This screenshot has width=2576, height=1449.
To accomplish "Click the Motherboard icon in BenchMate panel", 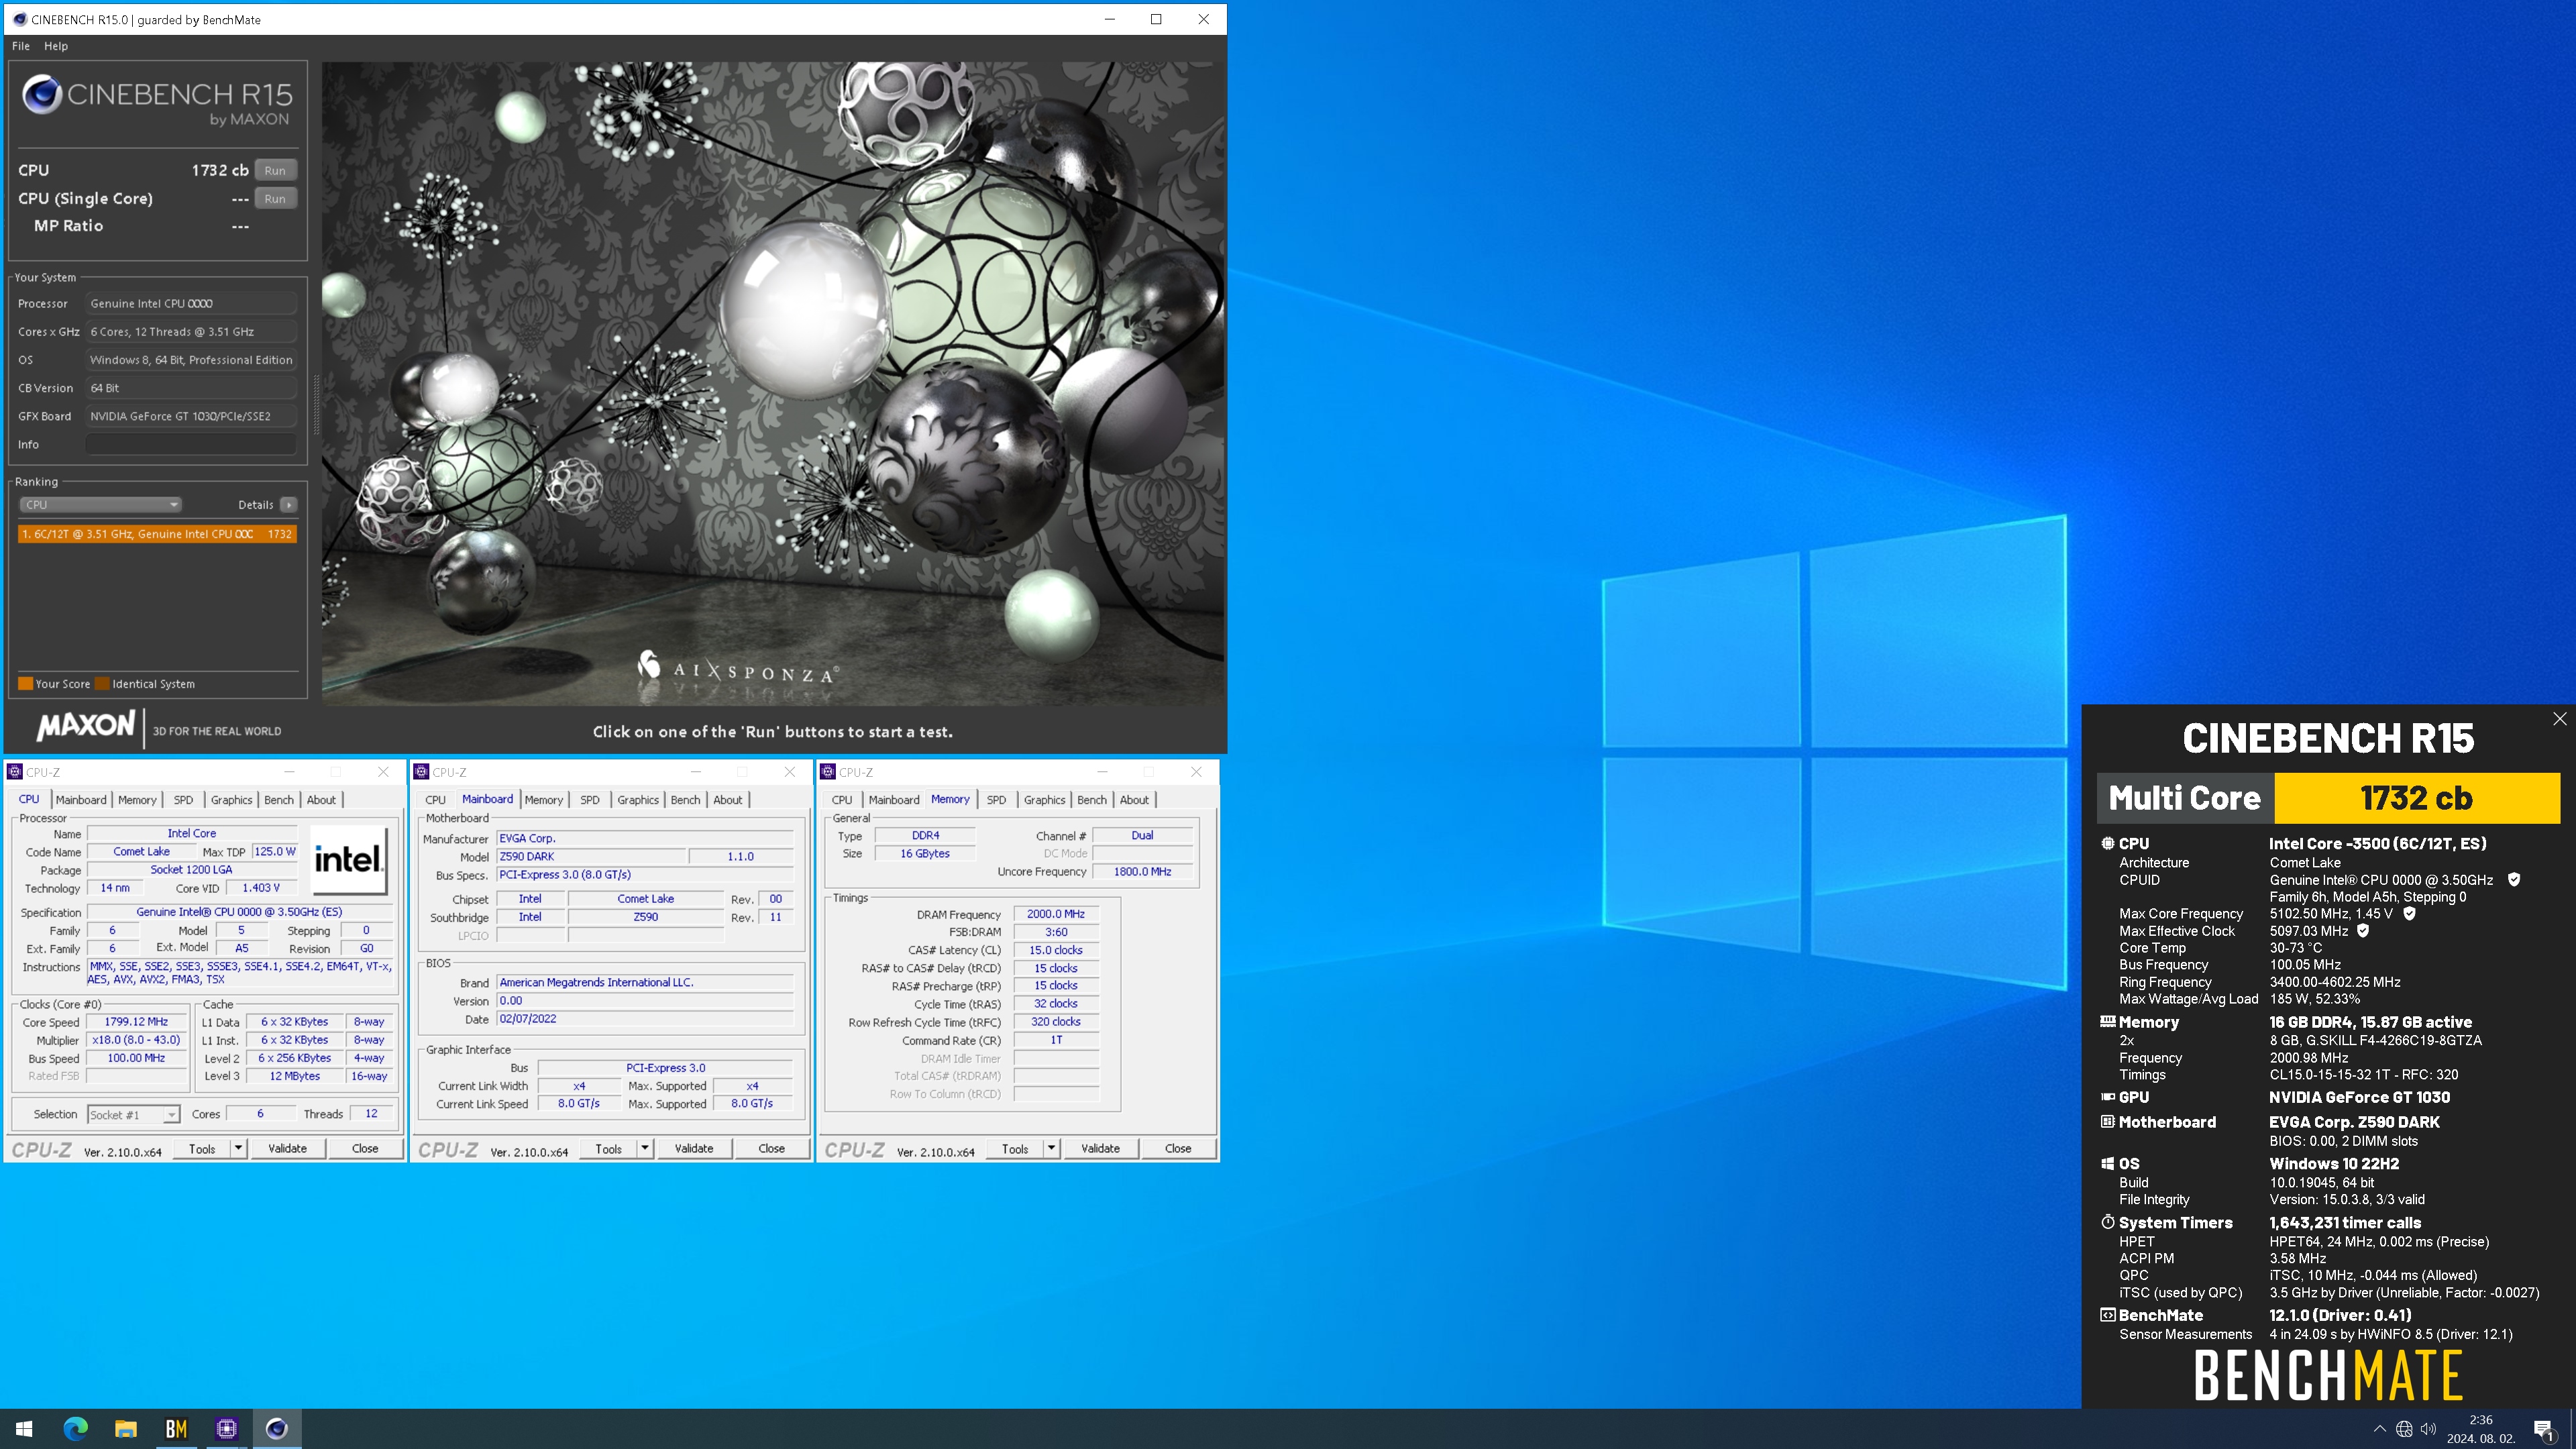I will pyautogui.click(x=2107, y=1122).
